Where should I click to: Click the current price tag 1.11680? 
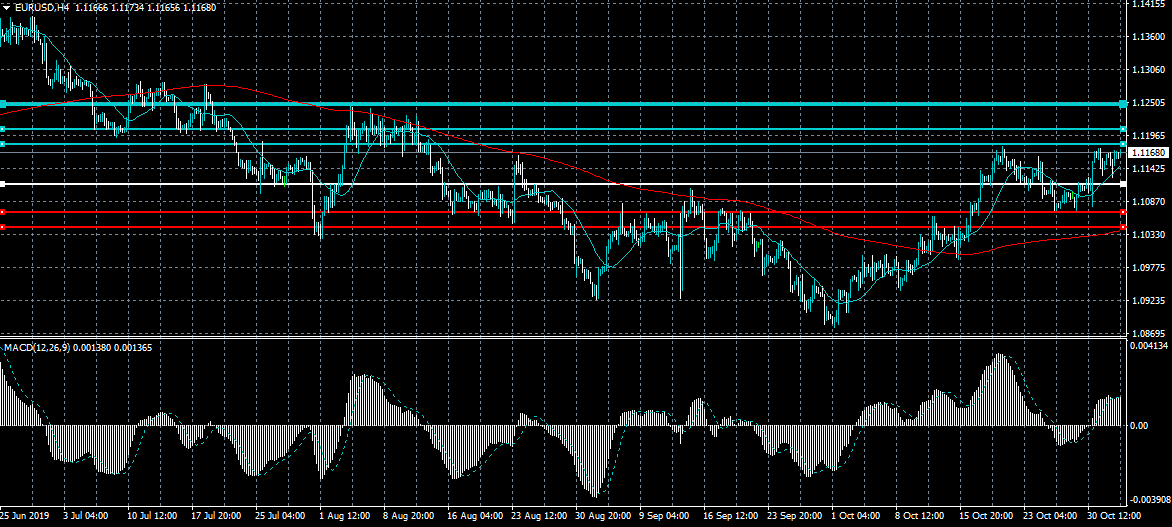(1147, 152)
